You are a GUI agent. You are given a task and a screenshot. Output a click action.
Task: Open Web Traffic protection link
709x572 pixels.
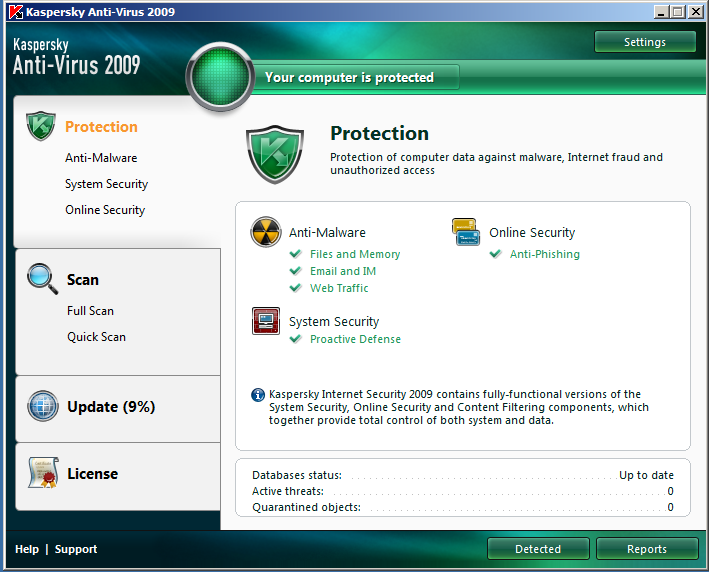click(x=339, y=288)
